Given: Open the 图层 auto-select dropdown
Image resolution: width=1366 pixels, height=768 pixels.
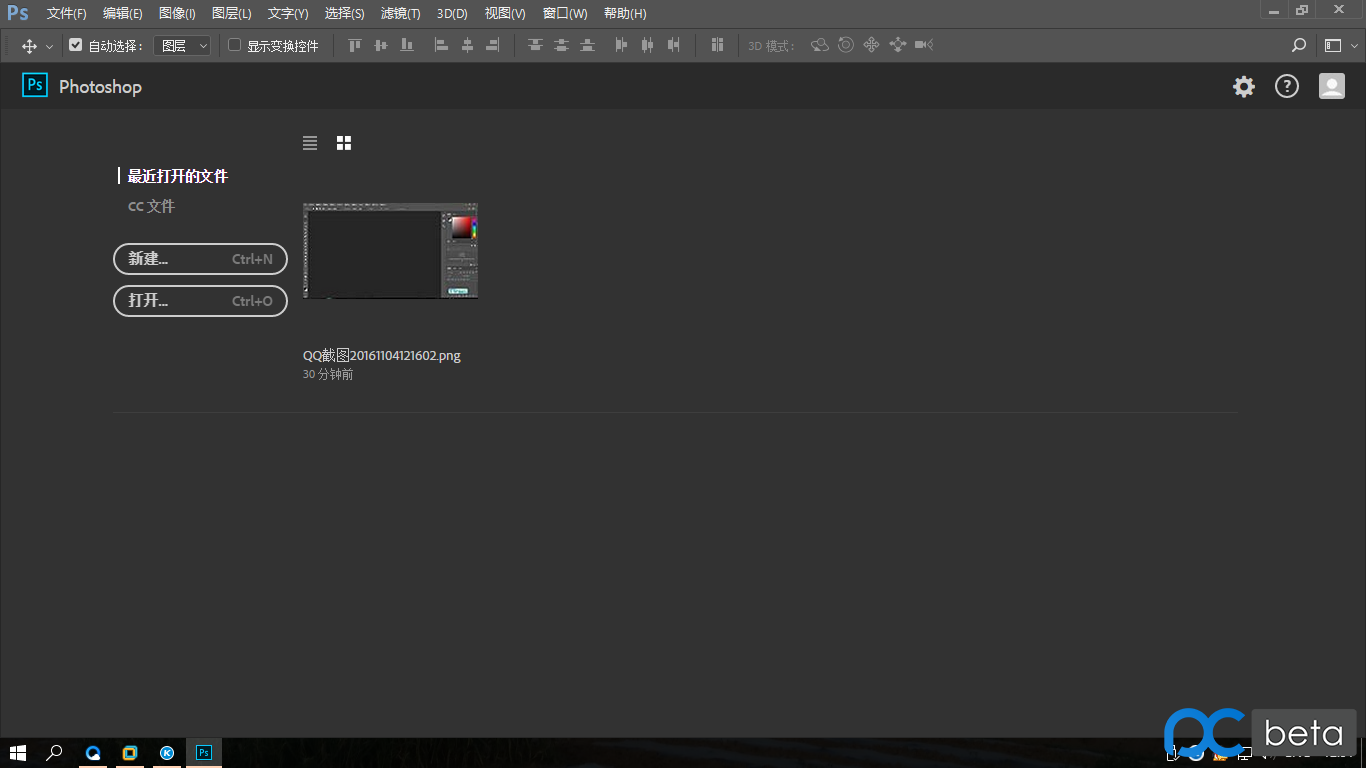Looking at the screenshot, I should click(x=182, y=45).
